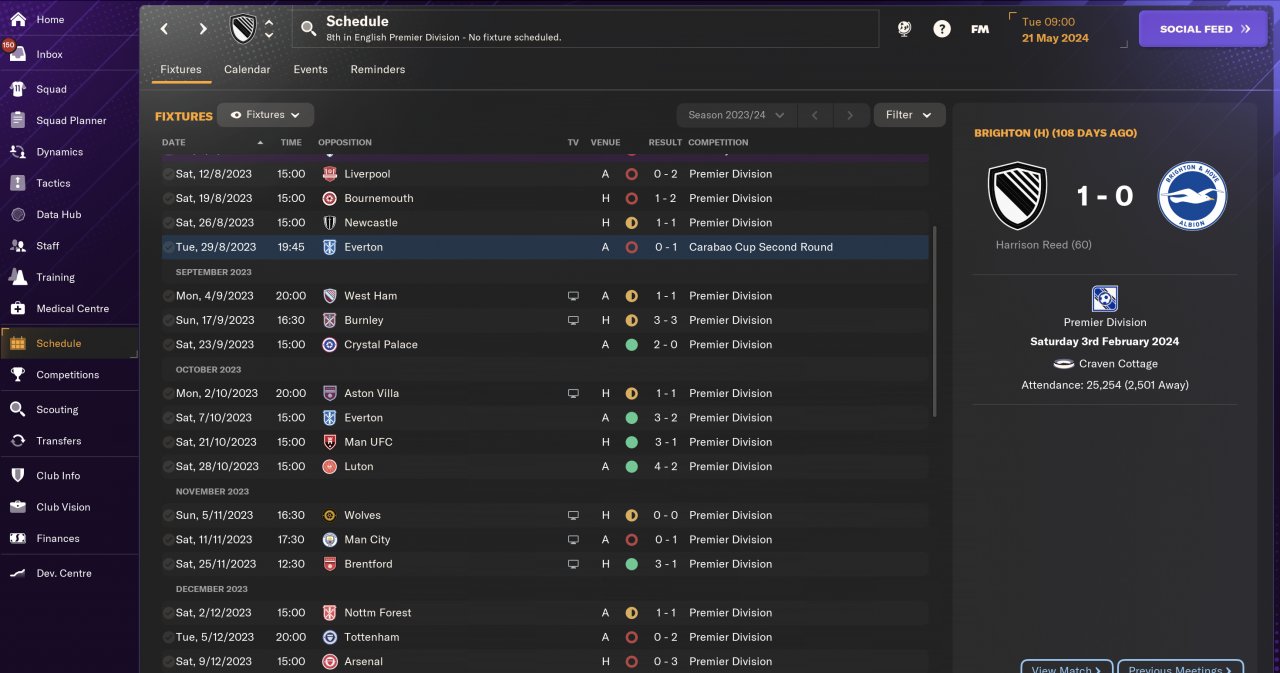Image resolution: width=1280 pixels, height=673 pixels.
Task: Click the world globe icon in top bar
Action: (905, 29)
